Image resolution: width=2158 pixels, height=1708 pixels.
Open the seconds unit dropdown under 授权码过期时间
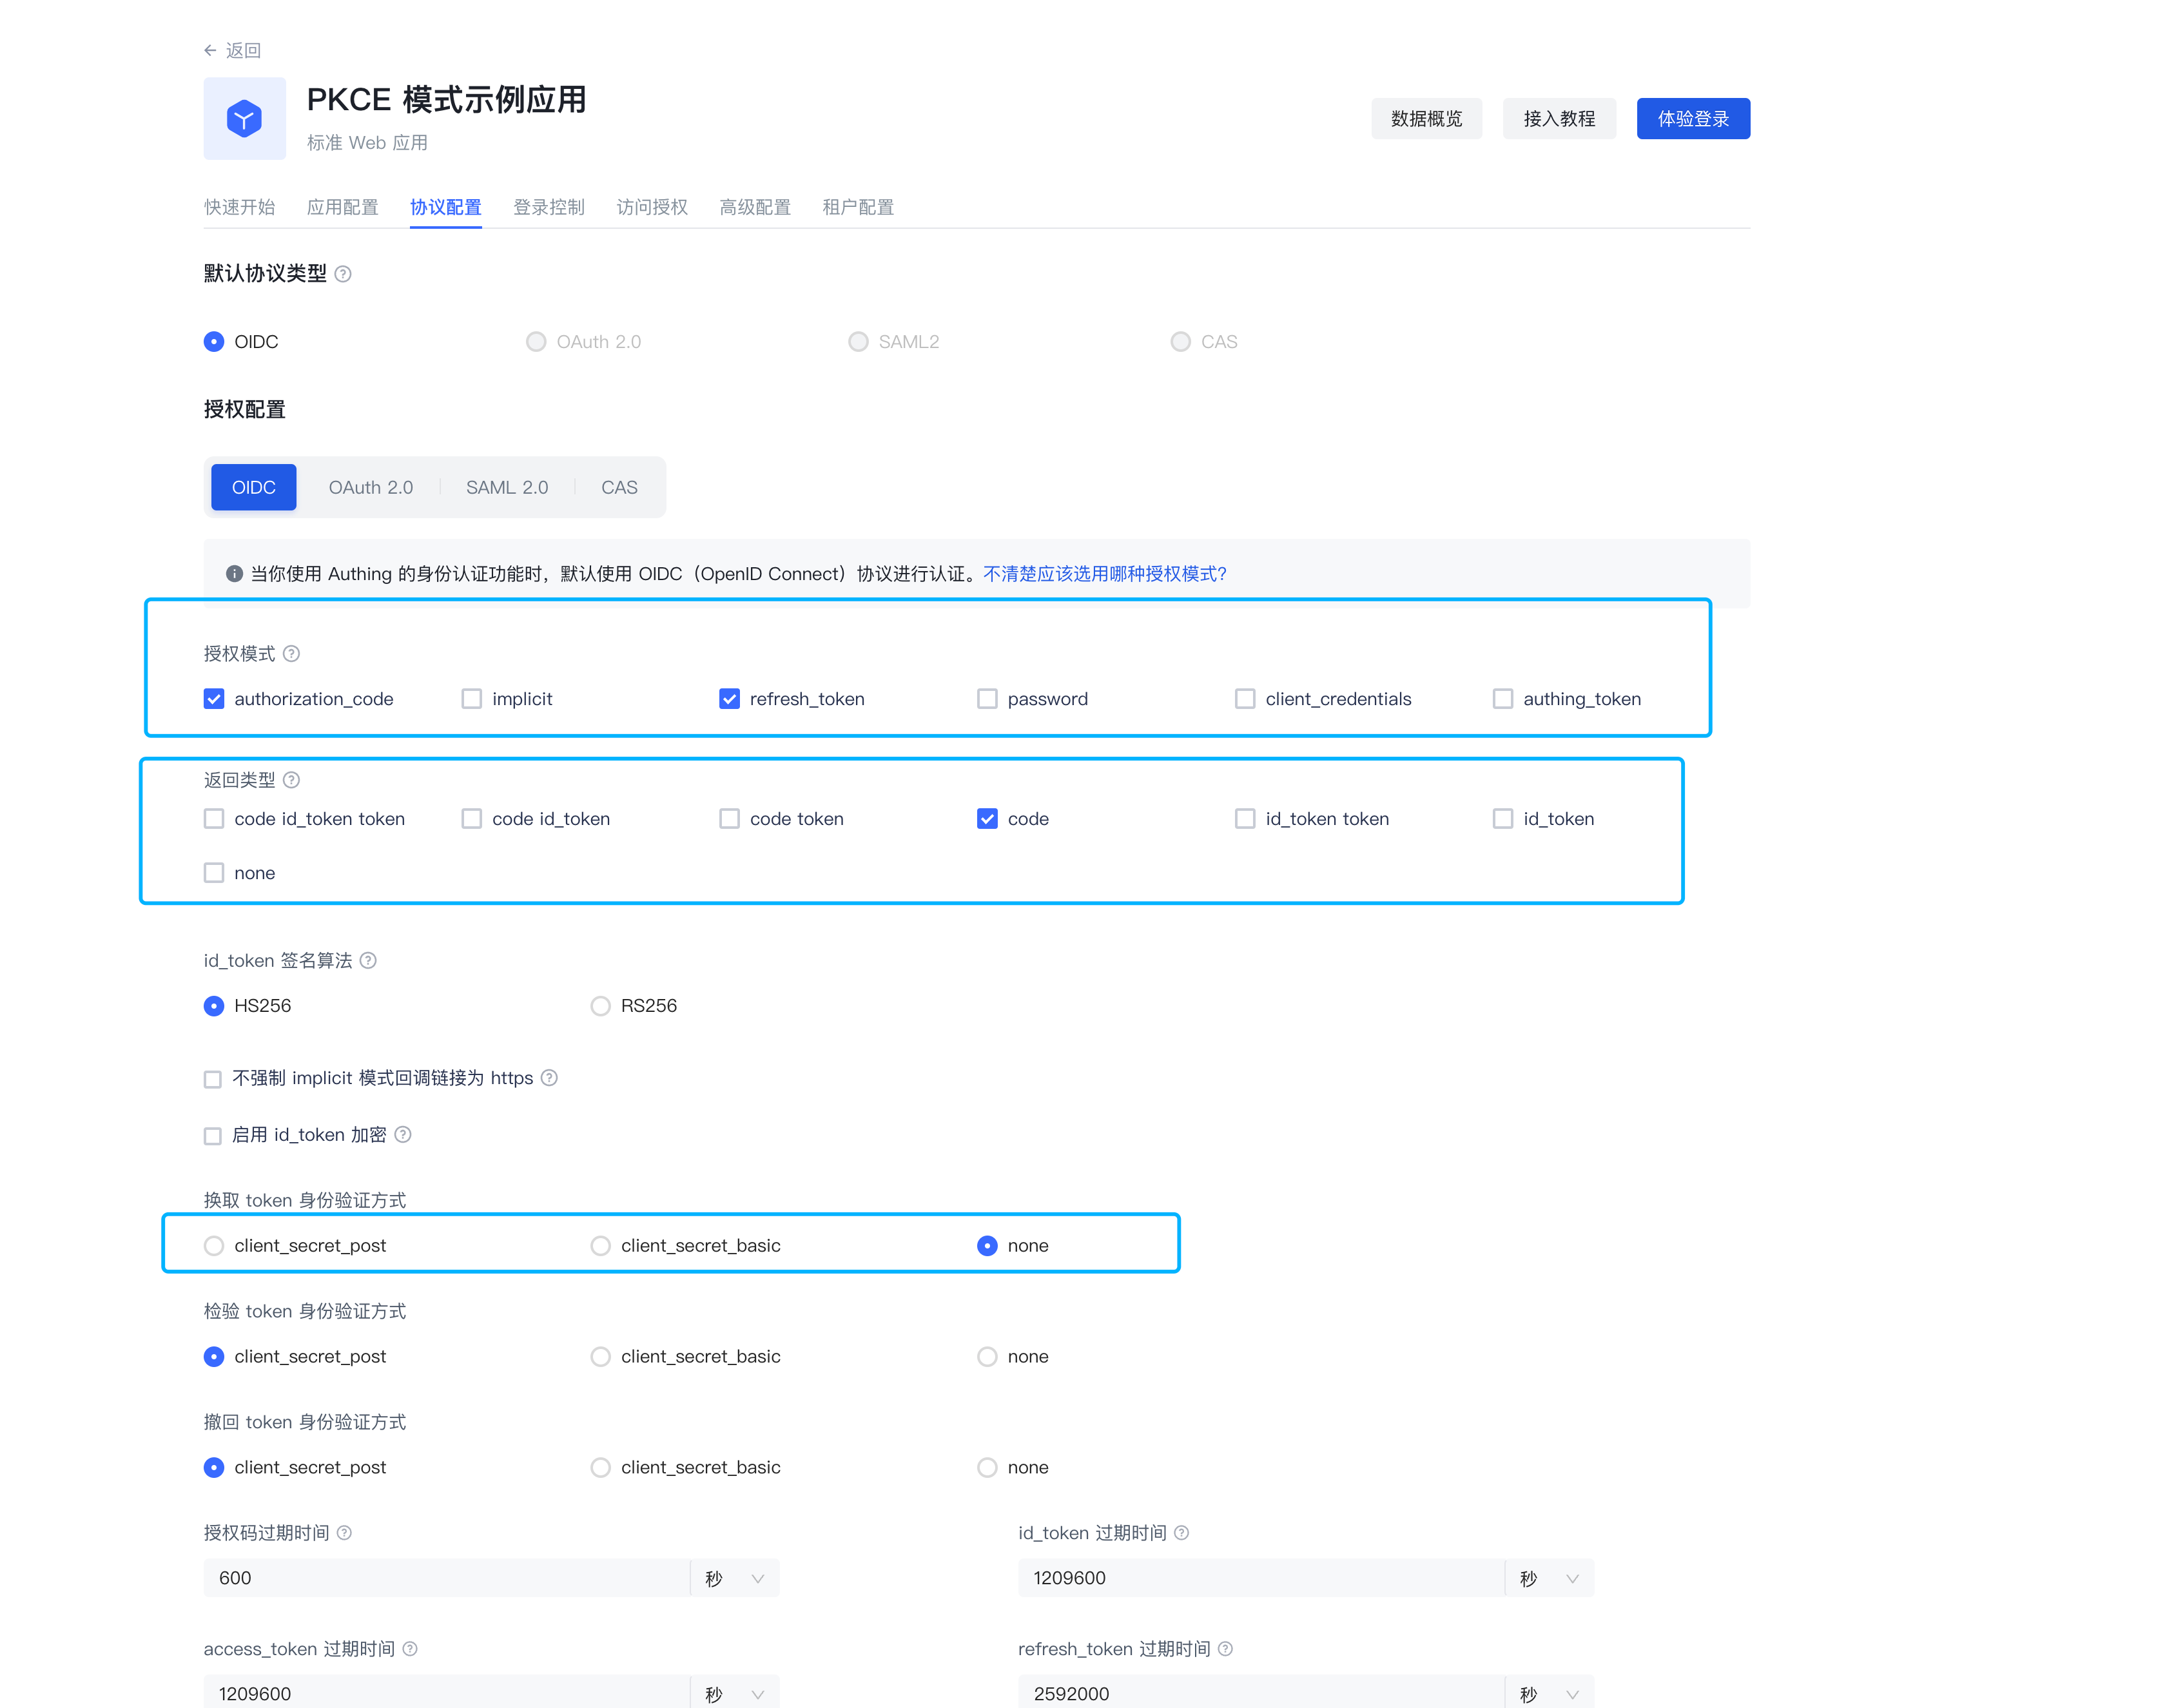pos(735,1578)
